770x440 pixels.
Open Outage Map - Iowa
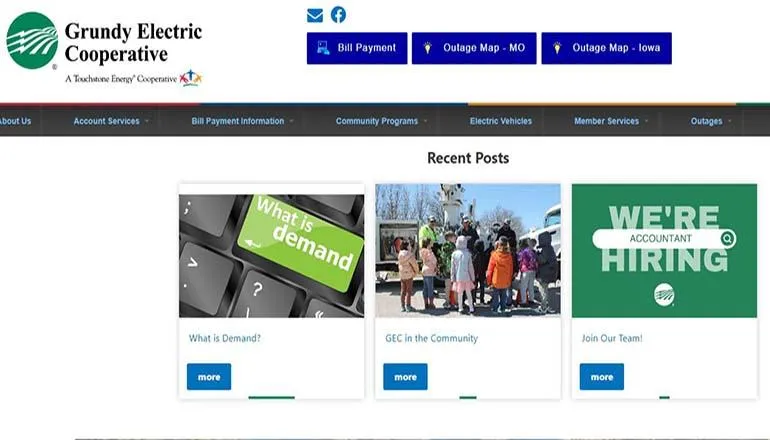pos(606,48)
